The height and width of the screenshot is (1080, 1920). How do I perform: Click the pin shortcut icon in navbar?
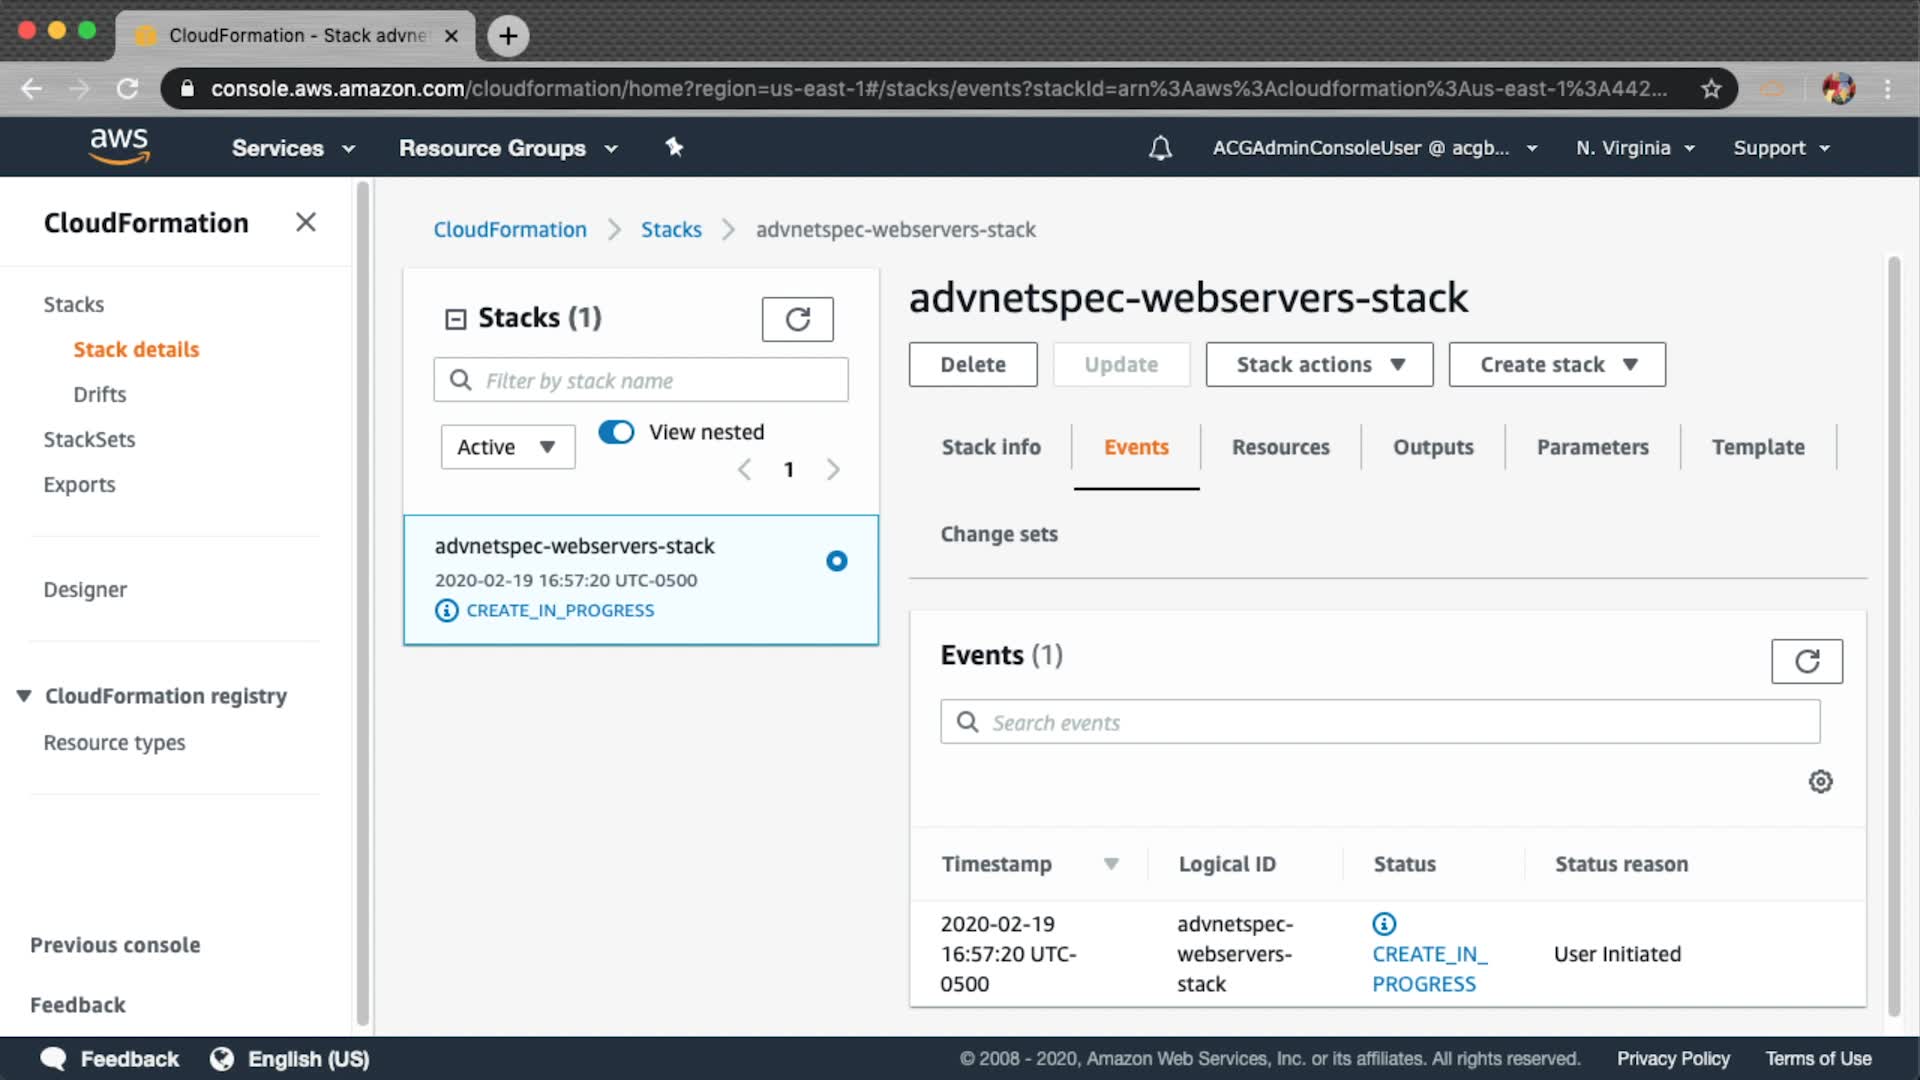point(674,148)
